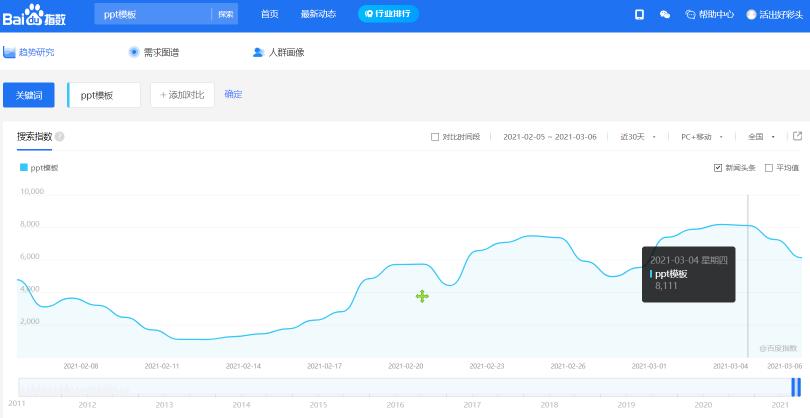Viewport: 810px width, 418px height.
Task: Open the 行业排行 navigation item
Action: [x=388, y=14]
